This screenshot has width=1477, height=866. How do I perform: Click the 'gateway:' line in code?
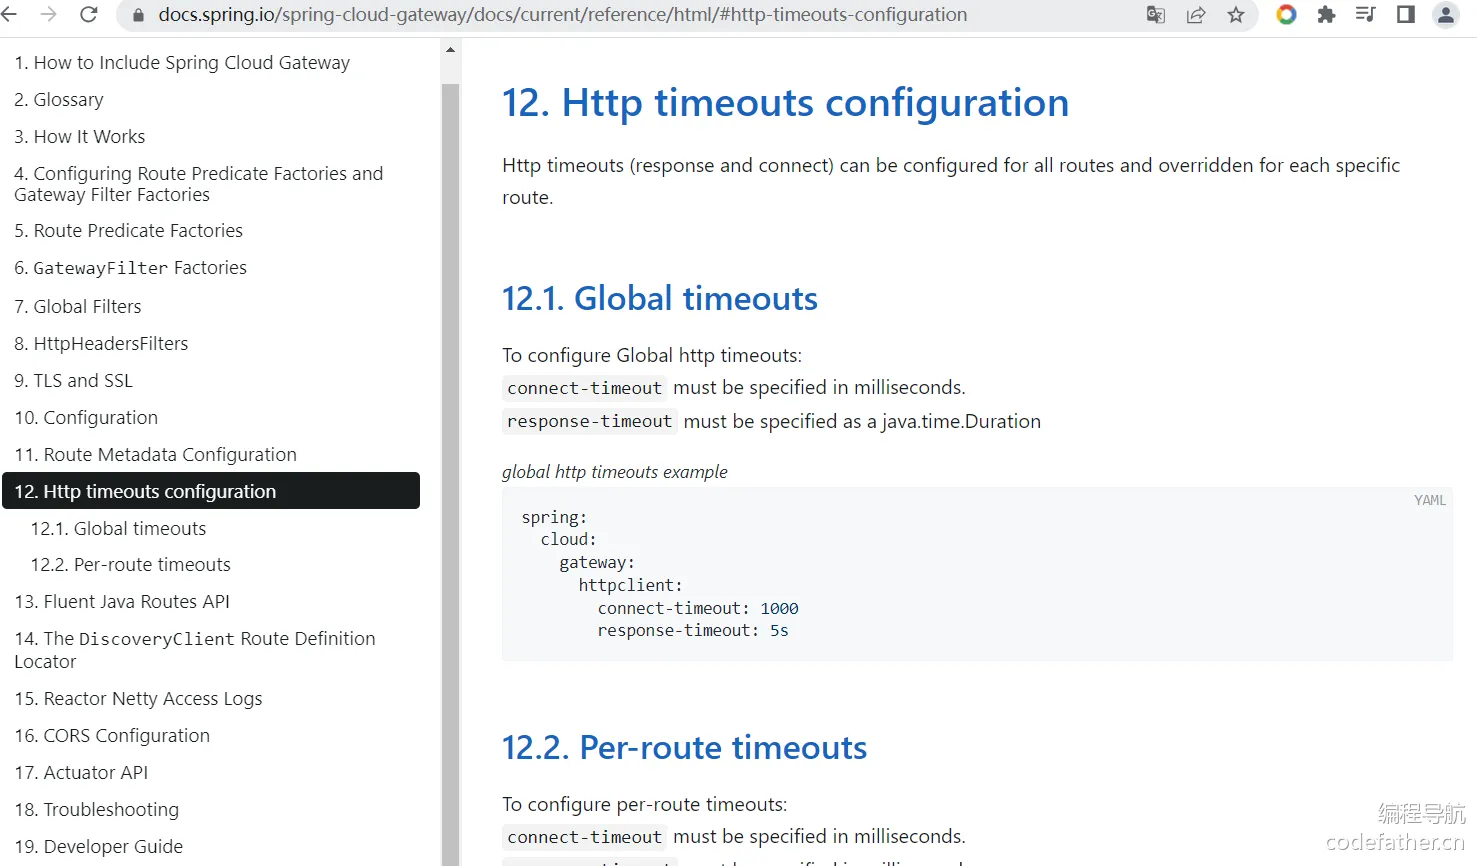point(597,562)
